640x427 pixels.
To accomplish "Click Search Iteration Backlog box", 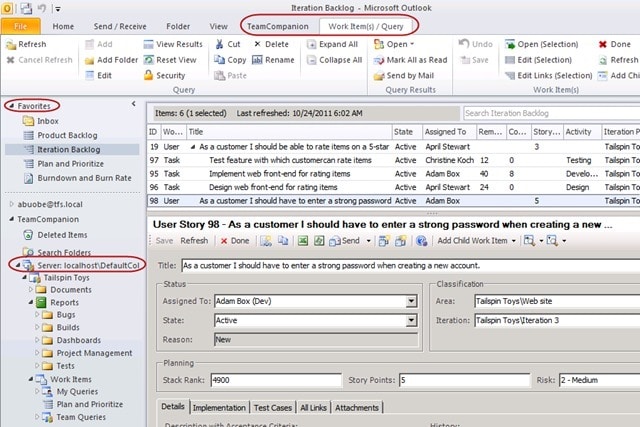I will (x=551, y=113).
